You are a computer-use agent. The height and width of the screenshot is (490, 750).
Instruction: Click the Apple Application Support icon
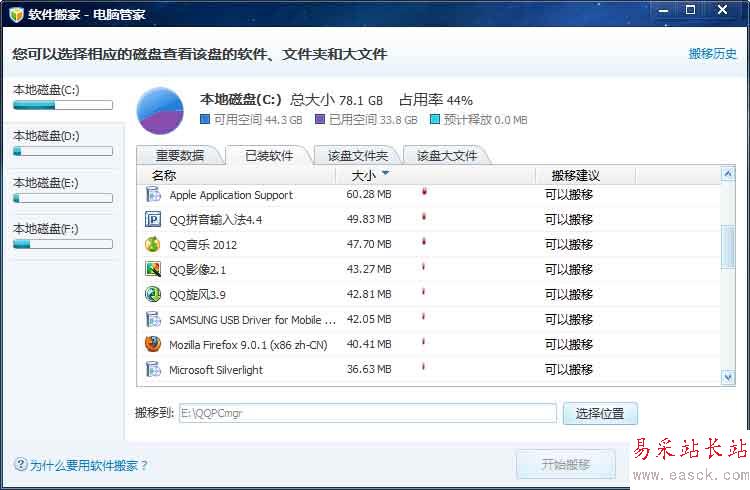coord(153,194)
